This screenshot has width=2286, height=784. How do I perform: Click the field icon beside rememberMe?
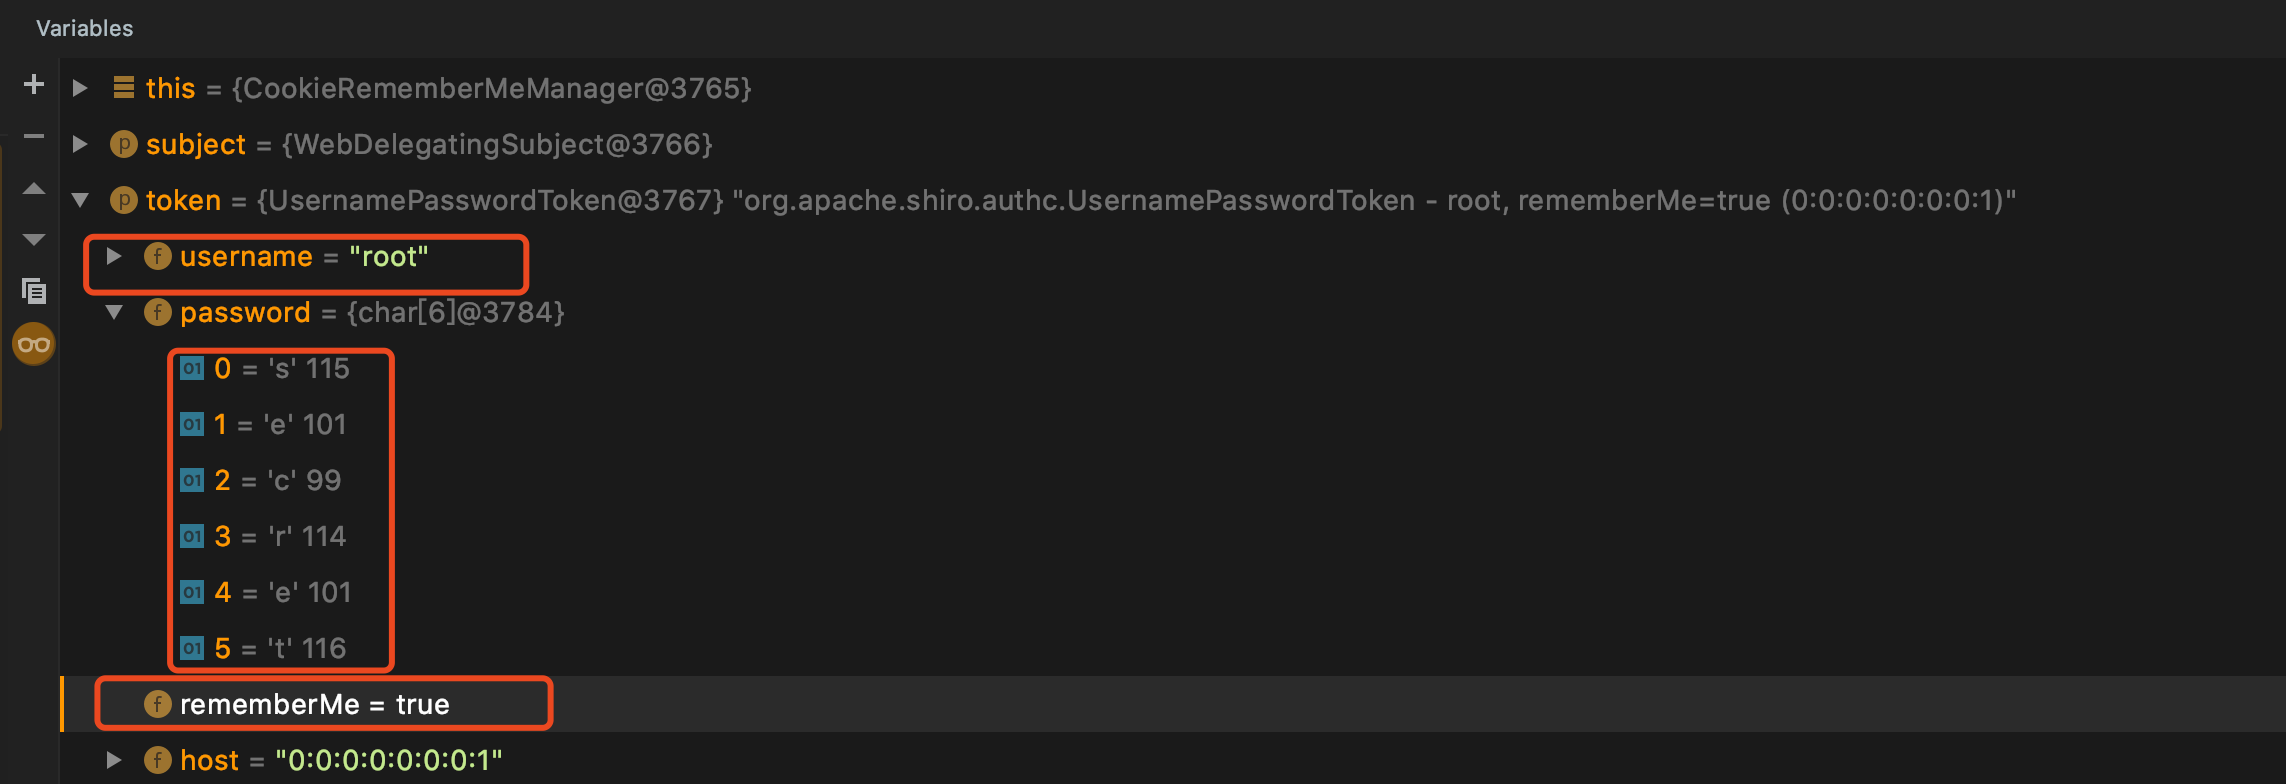pyautogui.click(x=158, y=704)
